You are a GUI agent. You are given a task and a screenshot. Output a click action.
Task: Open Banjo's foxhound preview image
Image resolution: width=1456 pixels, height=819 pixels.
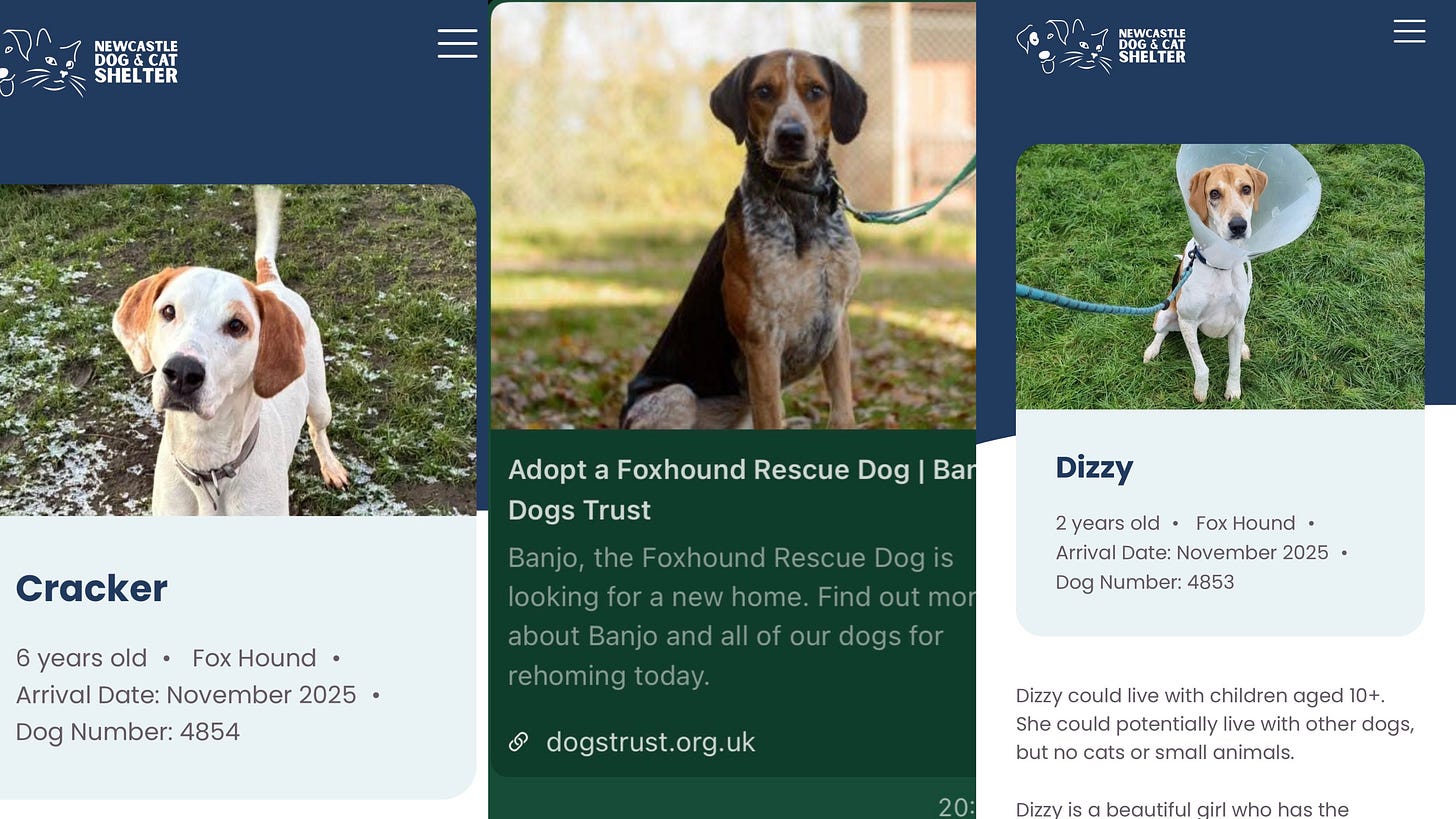pos(733,215)
